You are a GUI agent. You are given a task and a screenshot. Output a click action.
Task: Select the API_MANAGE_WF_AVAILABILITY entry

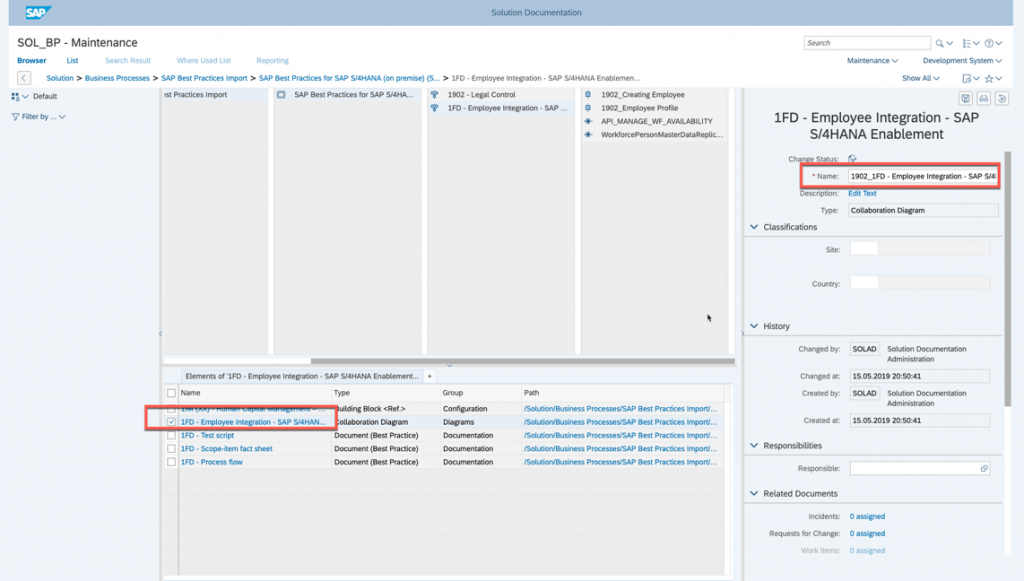pyautogui.click(x=656, y=121)
